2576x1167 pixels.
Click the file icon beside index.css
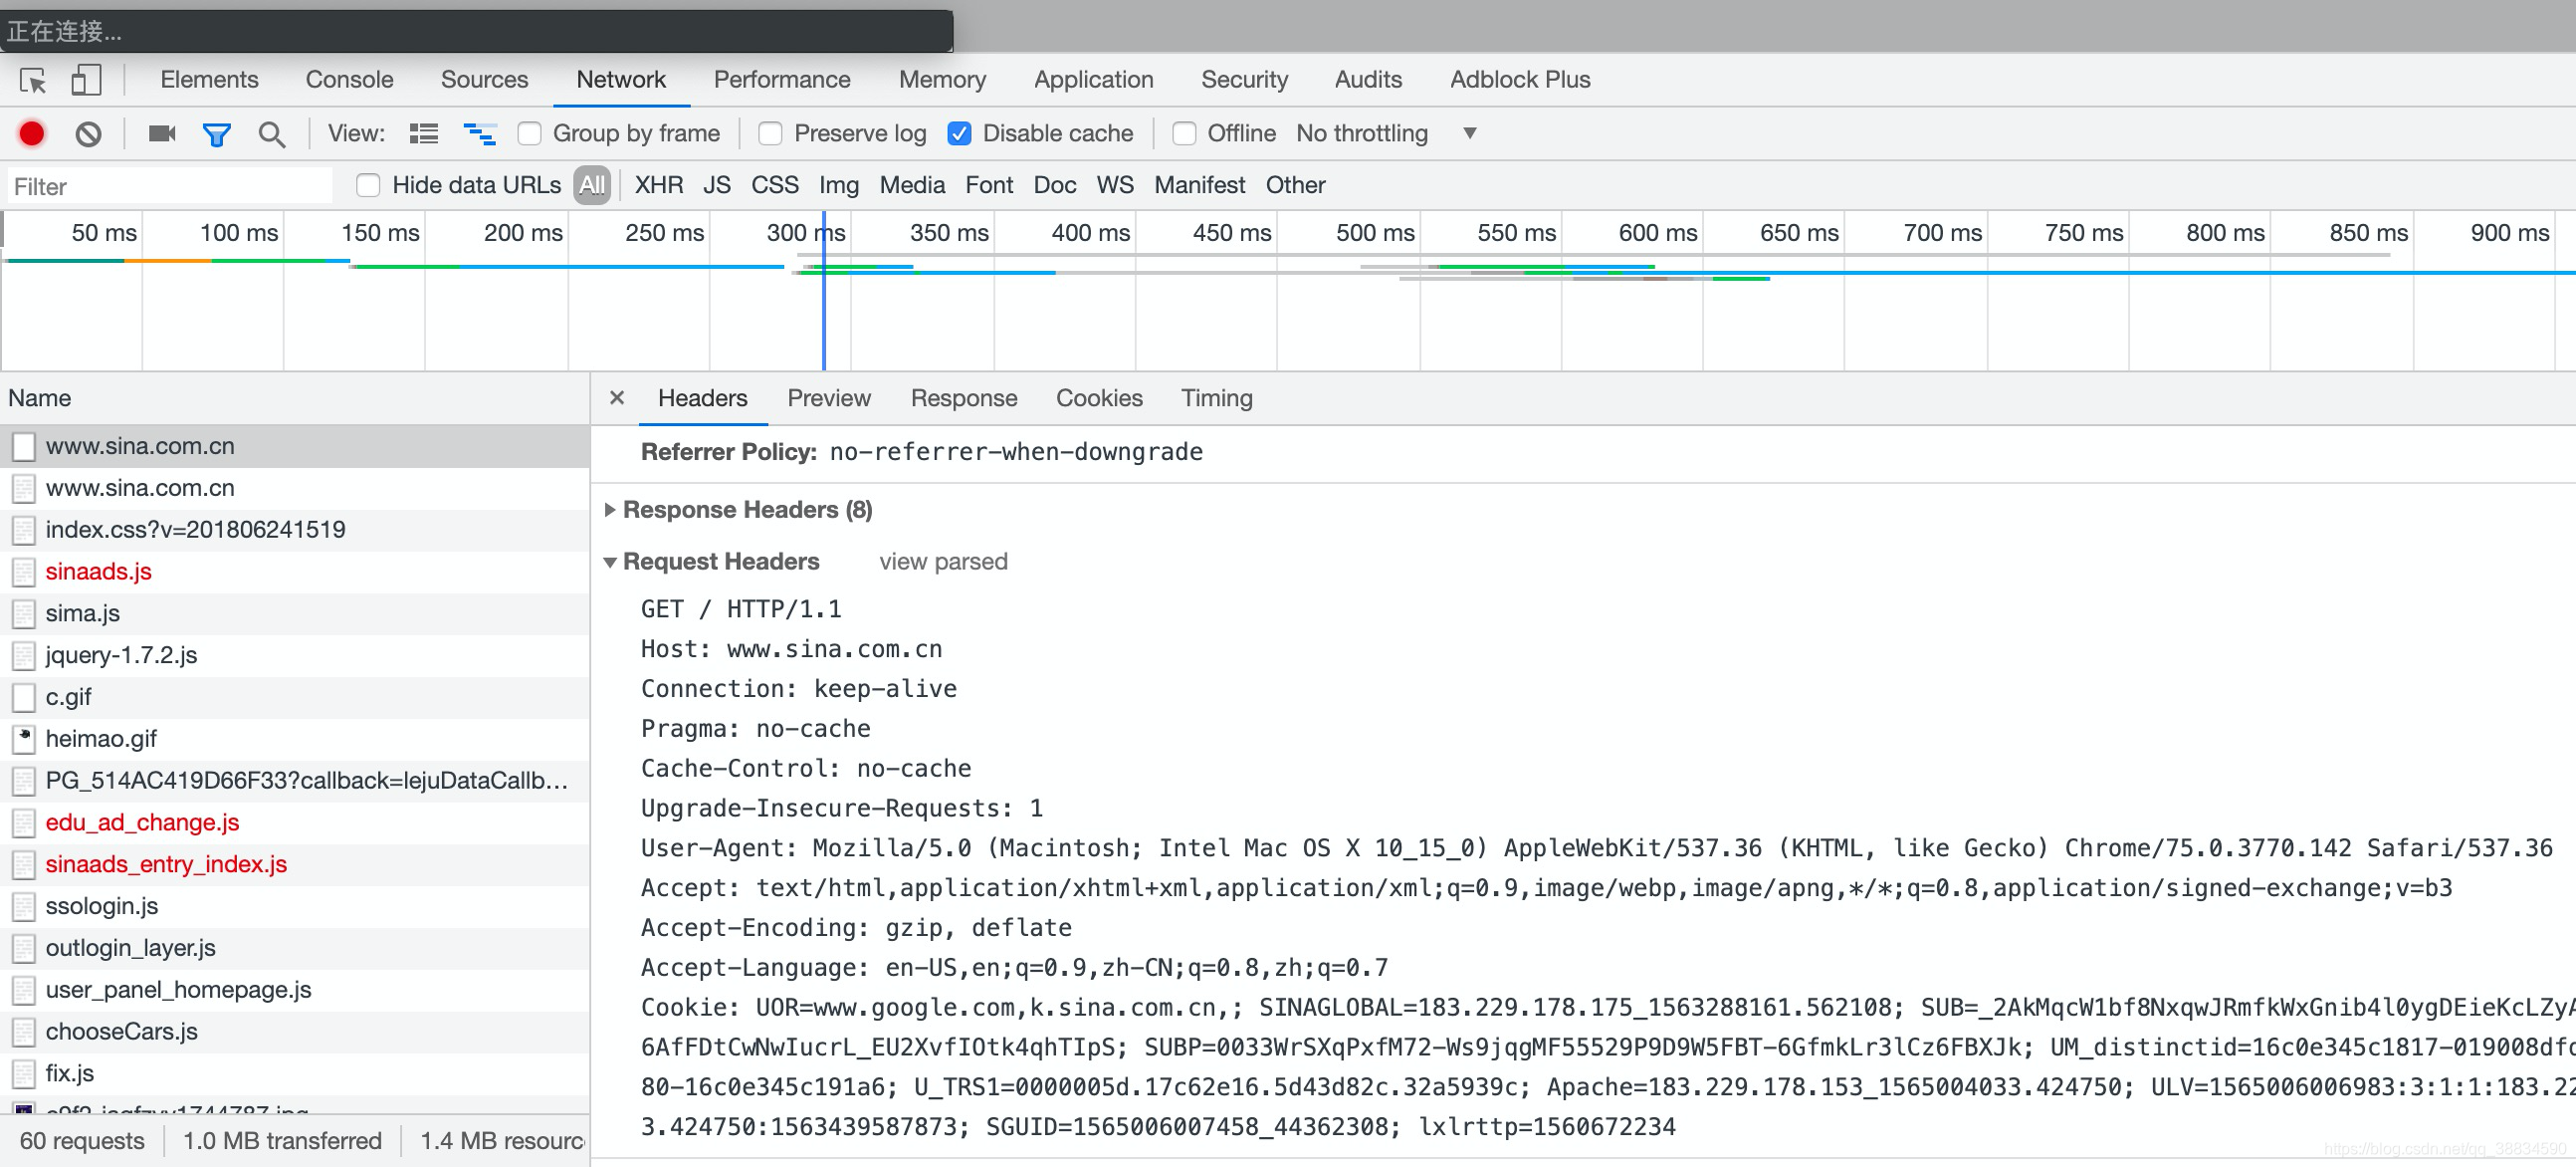(x=24, y=530)
